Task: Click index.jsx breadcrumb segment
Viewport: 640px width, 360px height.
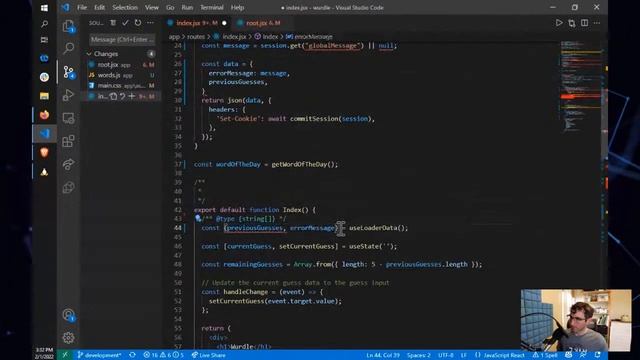Action: tap(230, 37)
